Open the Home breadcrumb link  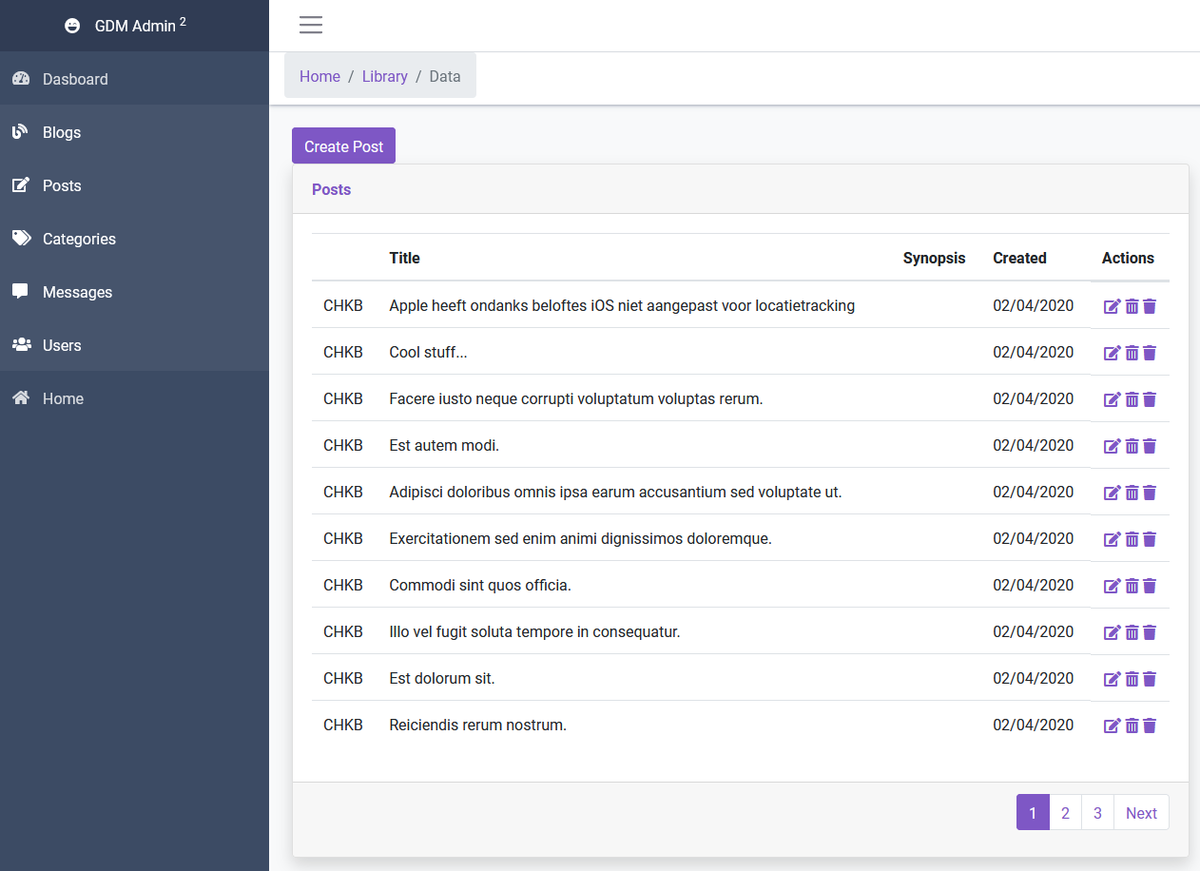[x=320, y=76]
